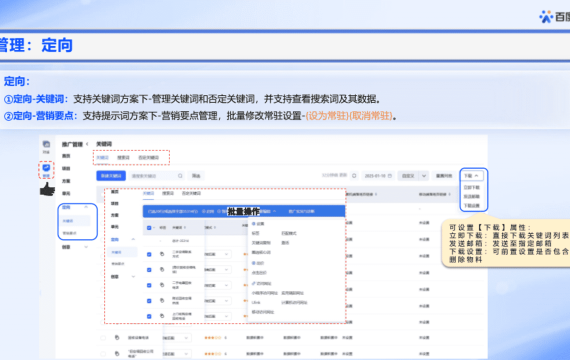Choose 发送邮箱 from the download menu
This screenshot has width=570, height=360.
(472, 197)
